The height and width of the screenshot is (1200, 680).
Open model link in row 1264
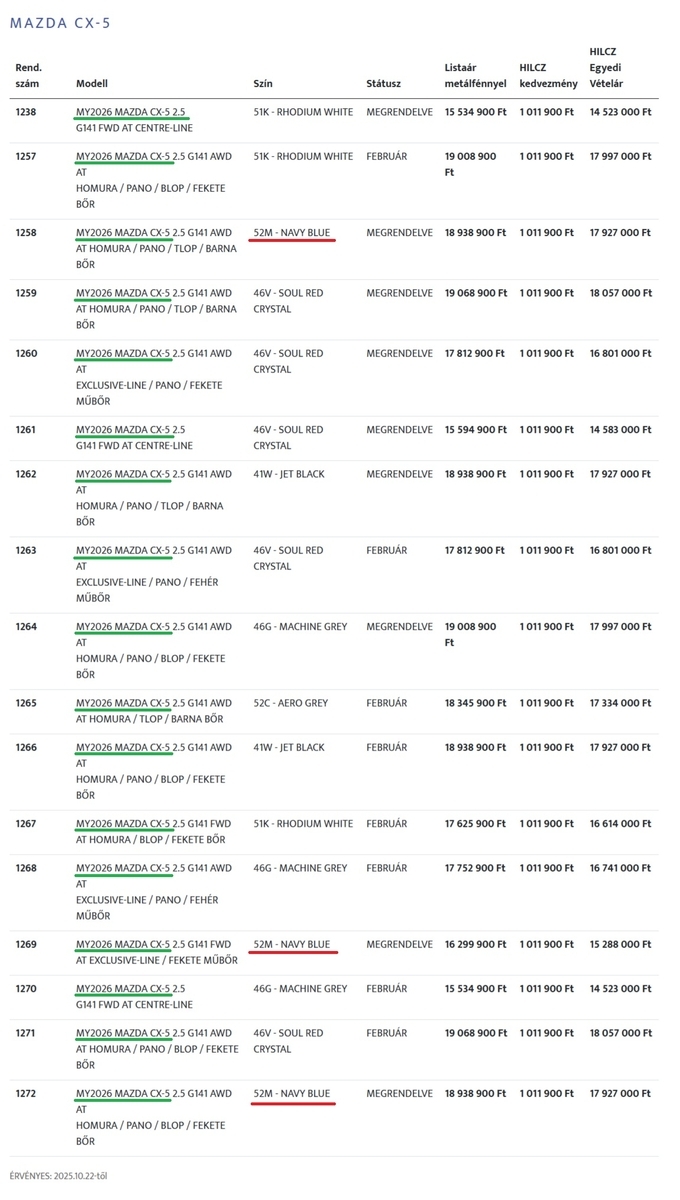point(123,626)
